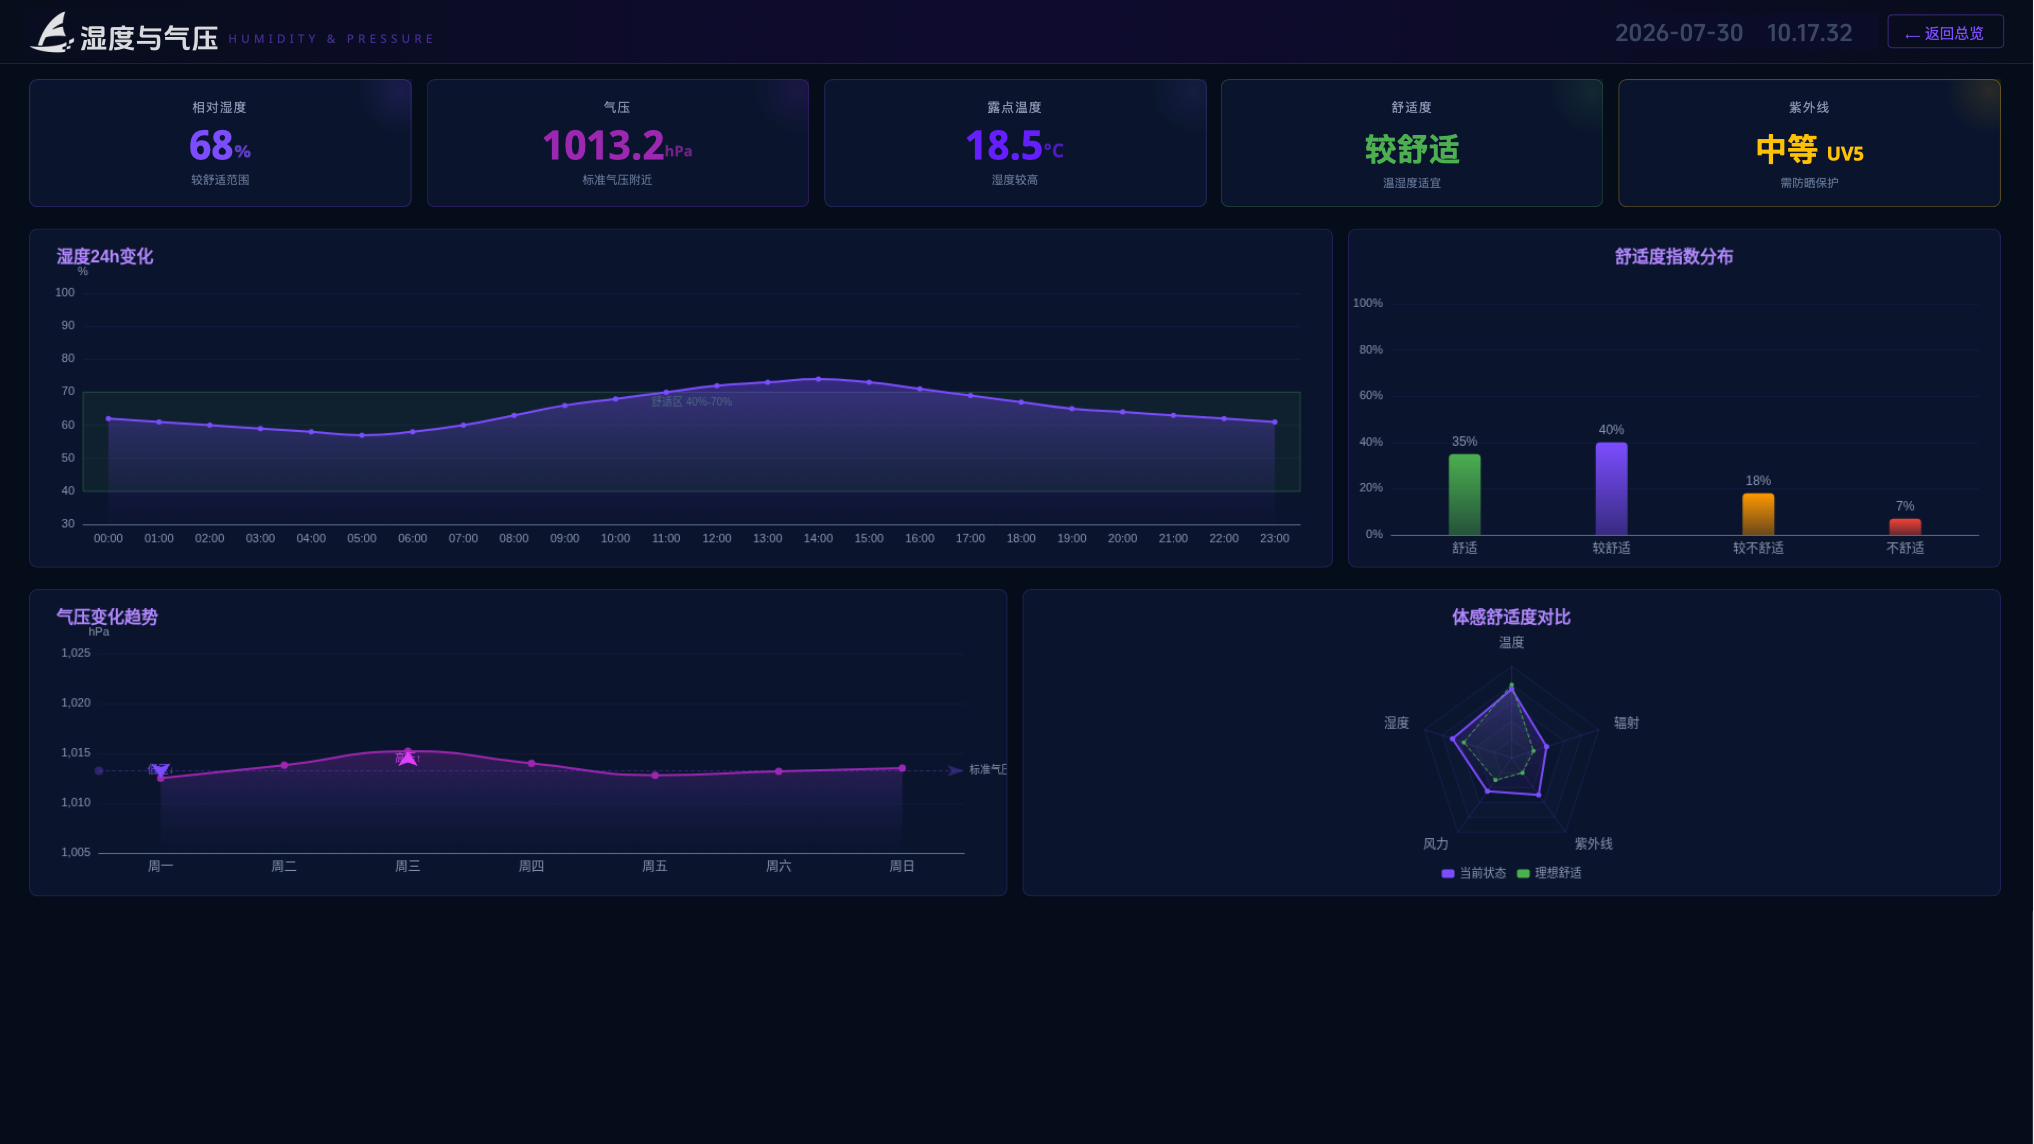Viewport: 2034px width, 1144px height.
Task: Open the 露点温度 18.5°C card
Action: (x=1015, y=143)
